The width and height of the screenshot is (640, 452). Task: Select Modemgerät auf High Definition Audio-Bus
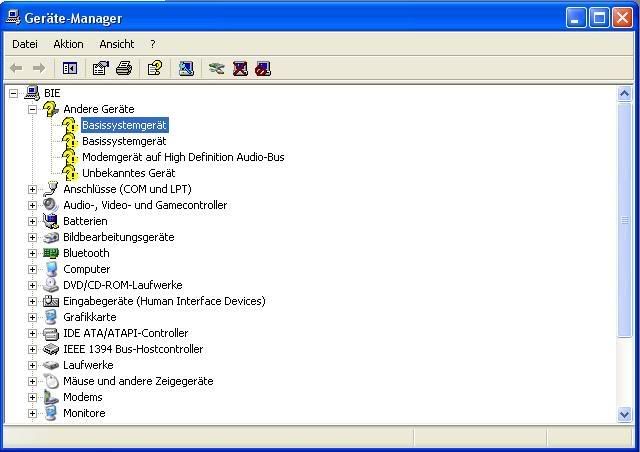click(183, 157)
